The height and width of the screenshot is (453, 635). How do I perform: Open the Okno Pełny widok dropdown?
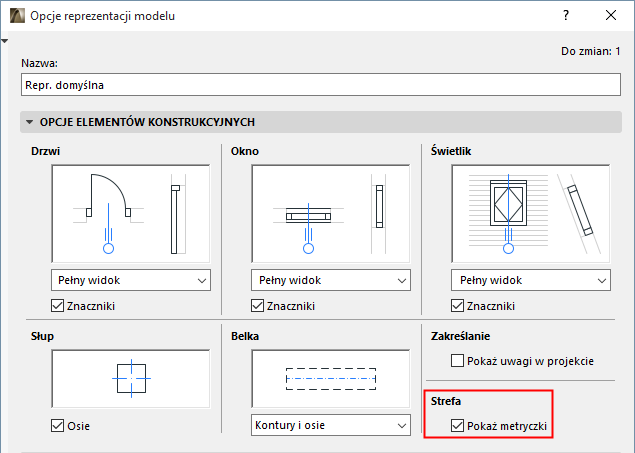click(330, 280)
